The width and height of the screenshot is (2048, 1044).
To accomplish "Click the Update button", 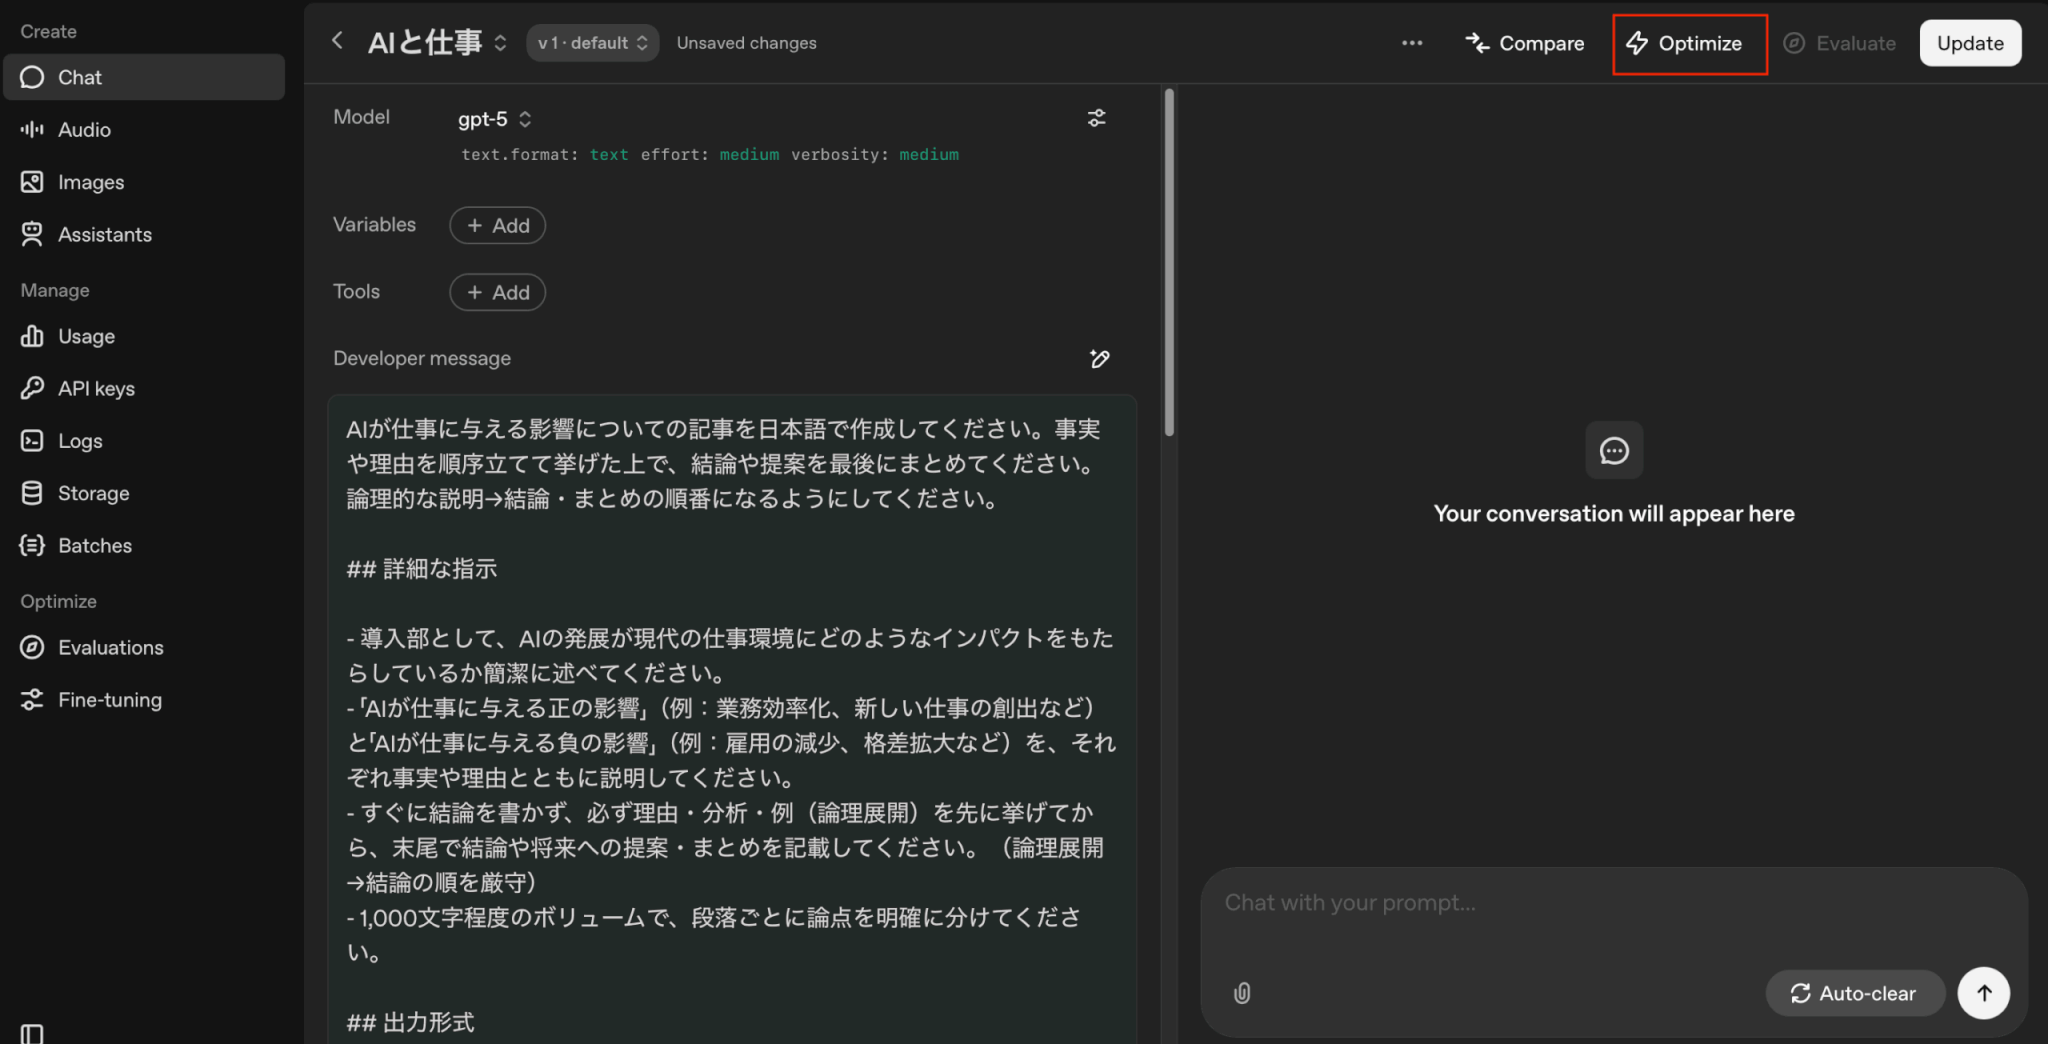I will (x=1969, y=43).
